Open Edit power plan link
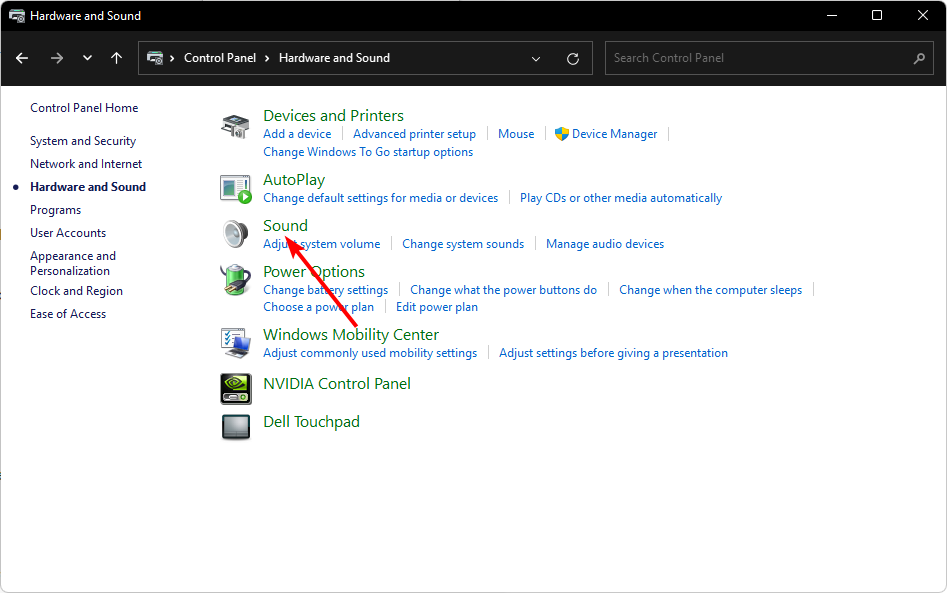Screen dimensions: 947x593 (x=437, y=307)
